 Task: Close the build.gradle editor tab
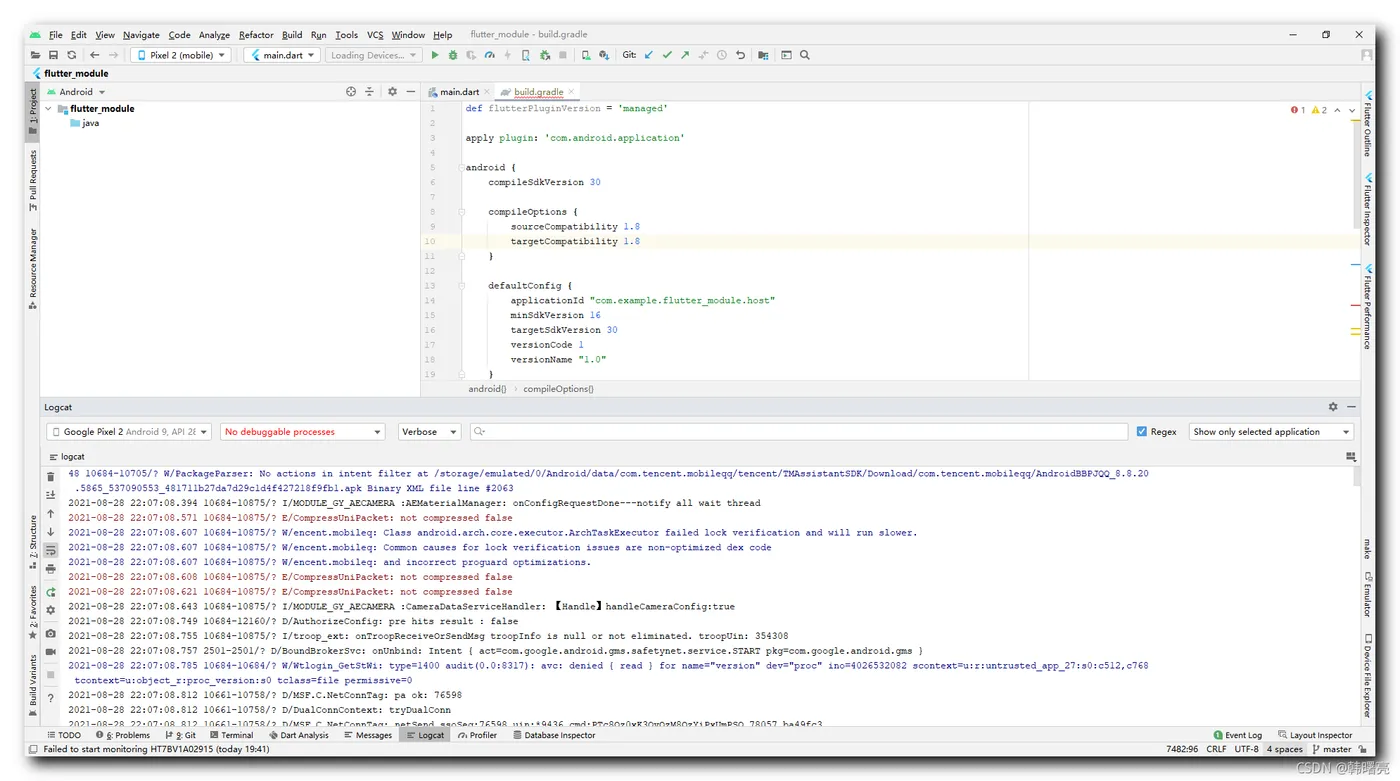tap(571, 92)
